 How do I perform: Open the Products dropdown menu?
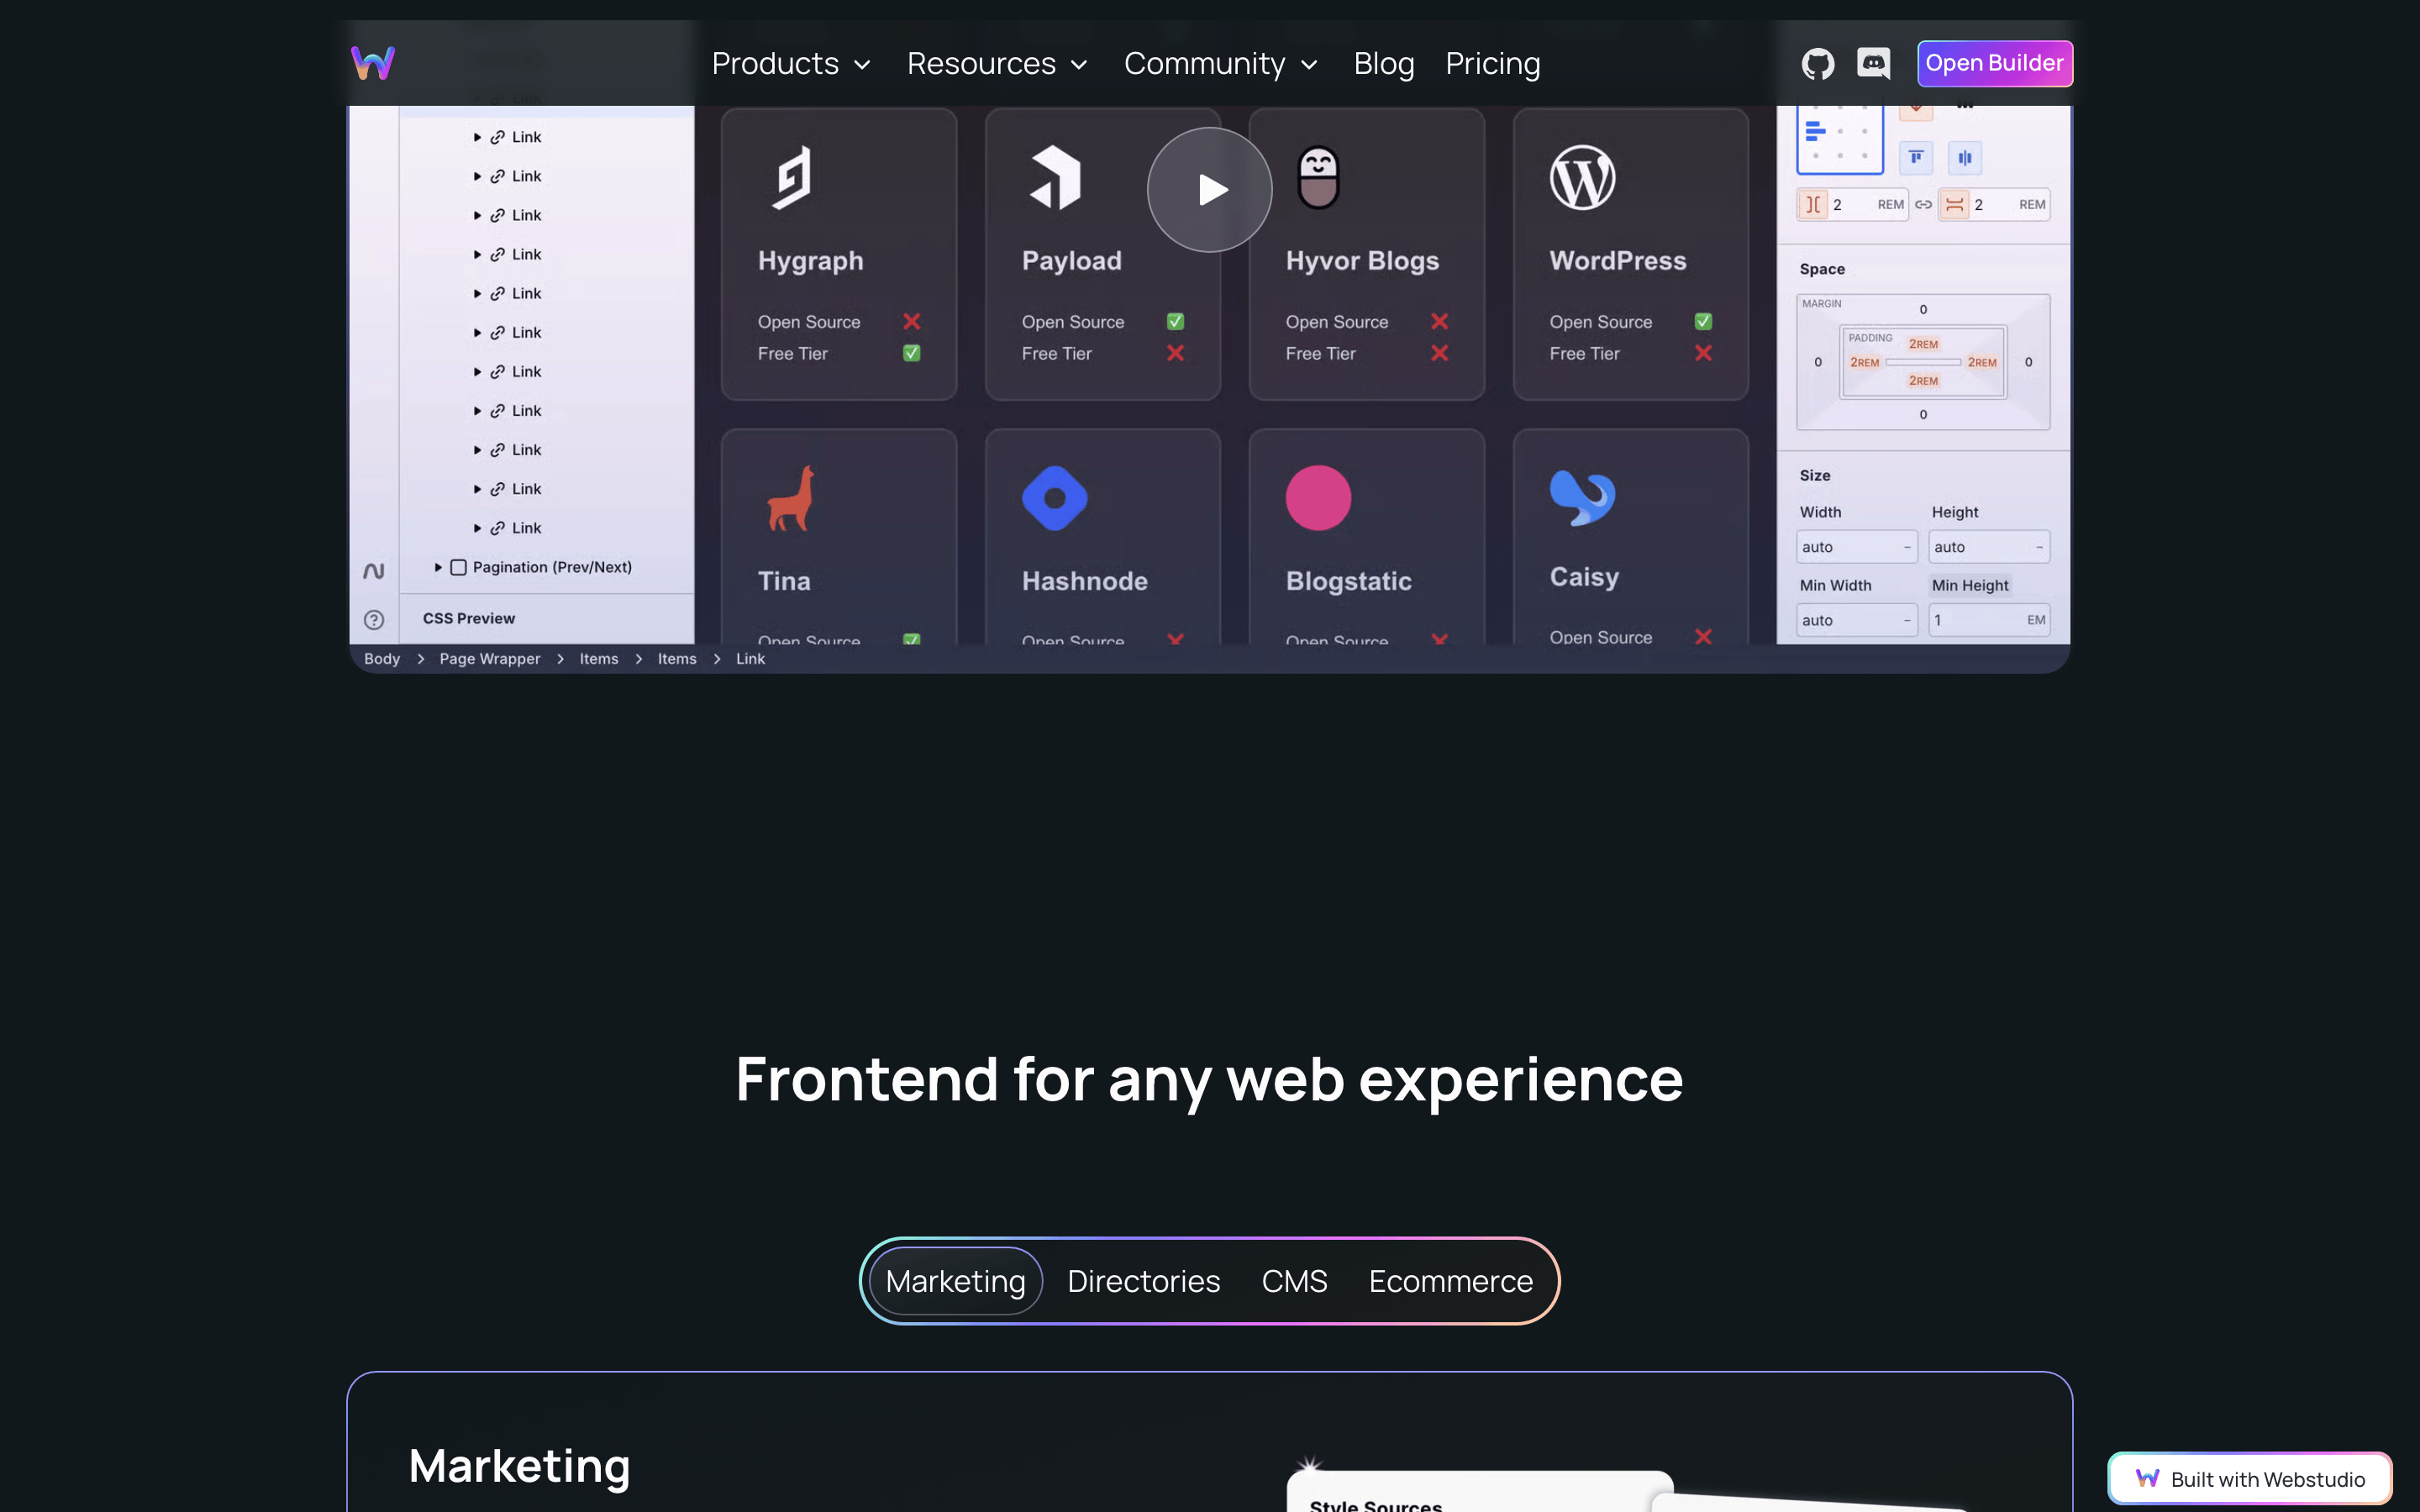pos(791,64)
